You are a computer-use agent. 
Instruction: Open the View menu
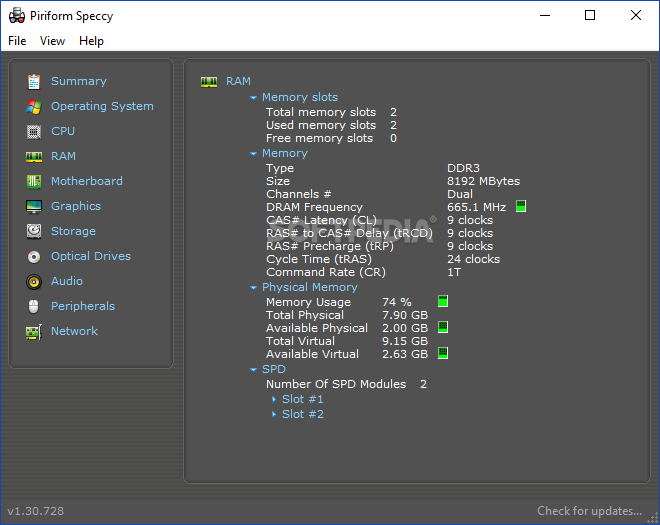(x=52, y=41)
